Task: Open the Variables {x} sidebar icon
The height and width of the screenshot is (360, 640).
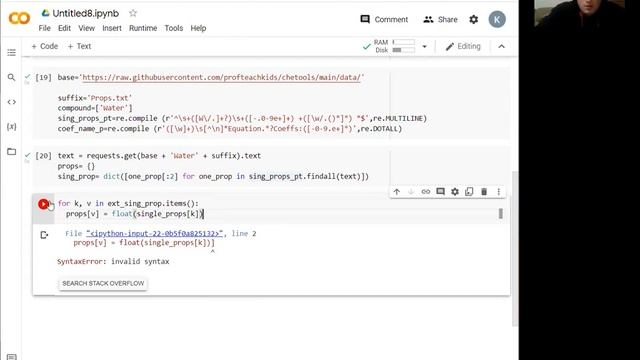Action: [11, 127]
